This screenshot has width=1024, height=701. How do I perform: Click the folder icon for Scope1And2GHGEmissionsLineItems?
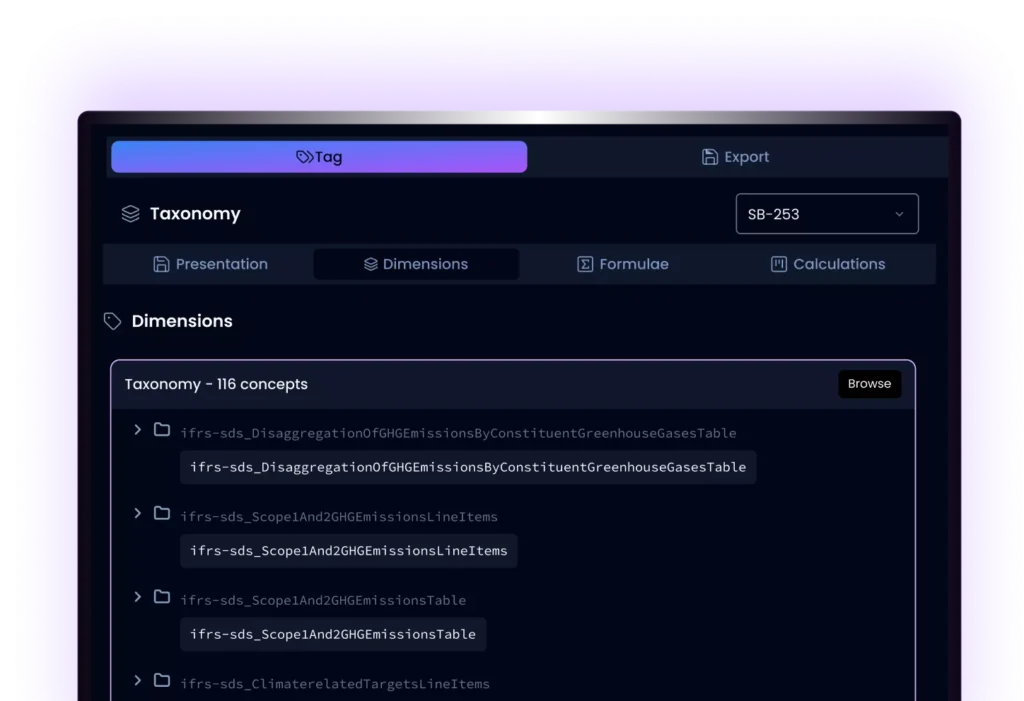tap(161, 513)
